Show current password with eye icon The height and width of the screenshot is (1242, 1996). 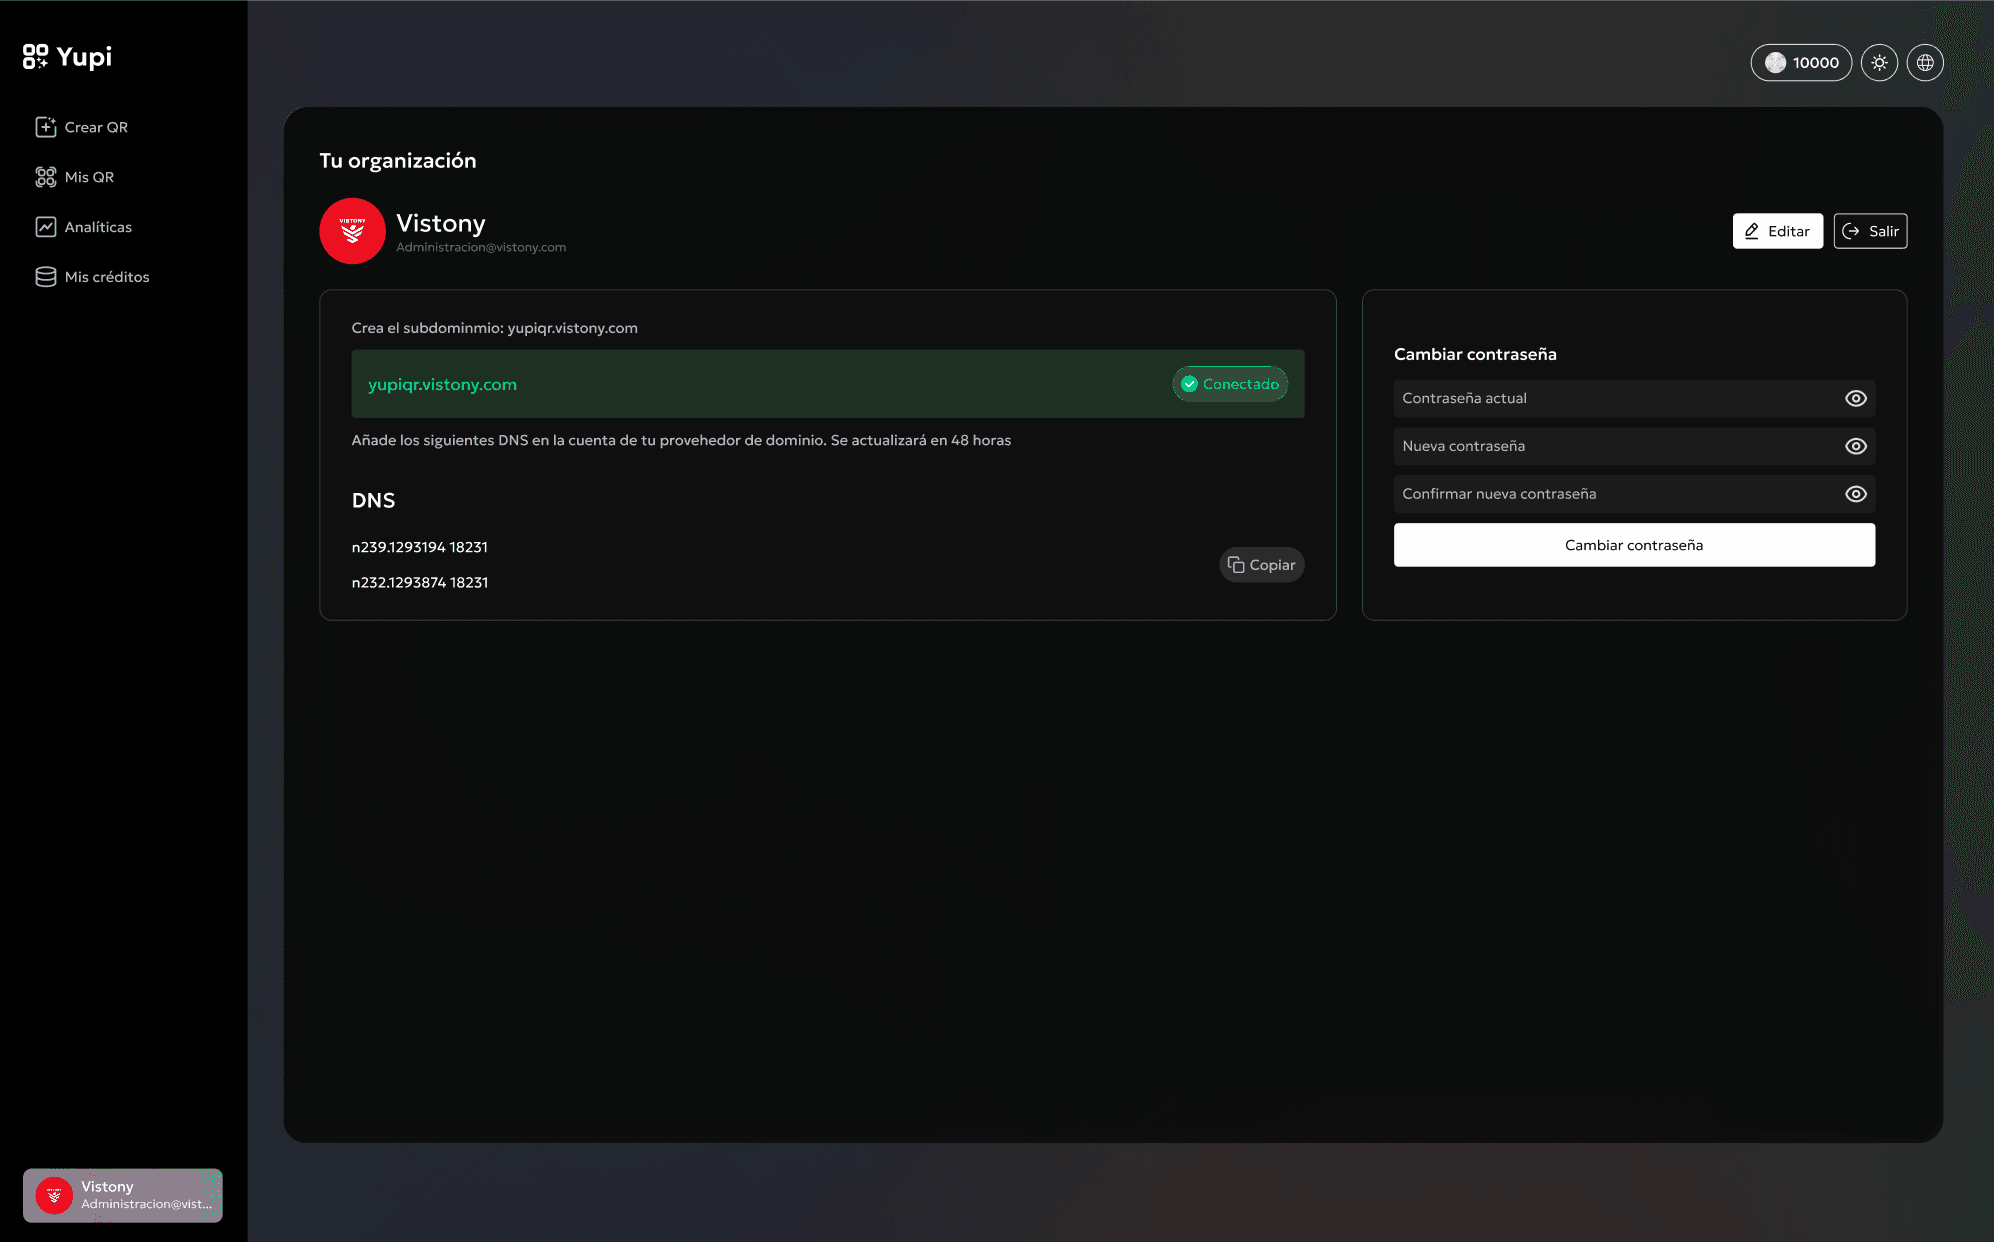[1855, 398]
